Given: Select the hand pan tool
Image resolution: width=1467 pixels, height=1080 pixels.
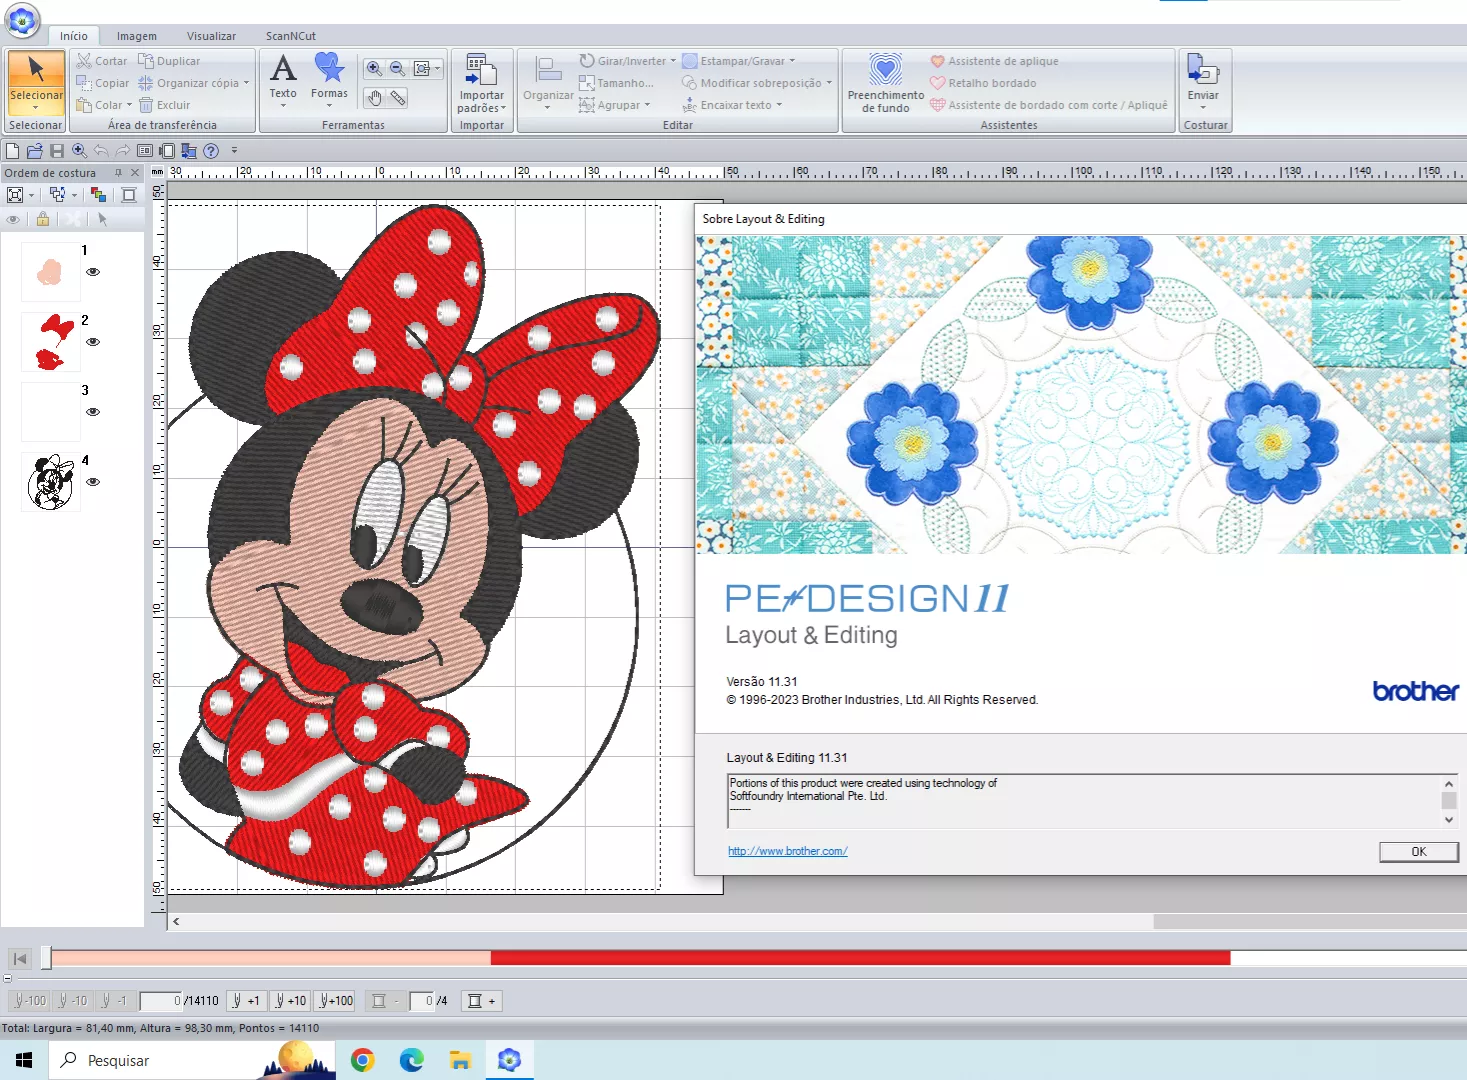Looking at the screenshot, I should (374, 97).
